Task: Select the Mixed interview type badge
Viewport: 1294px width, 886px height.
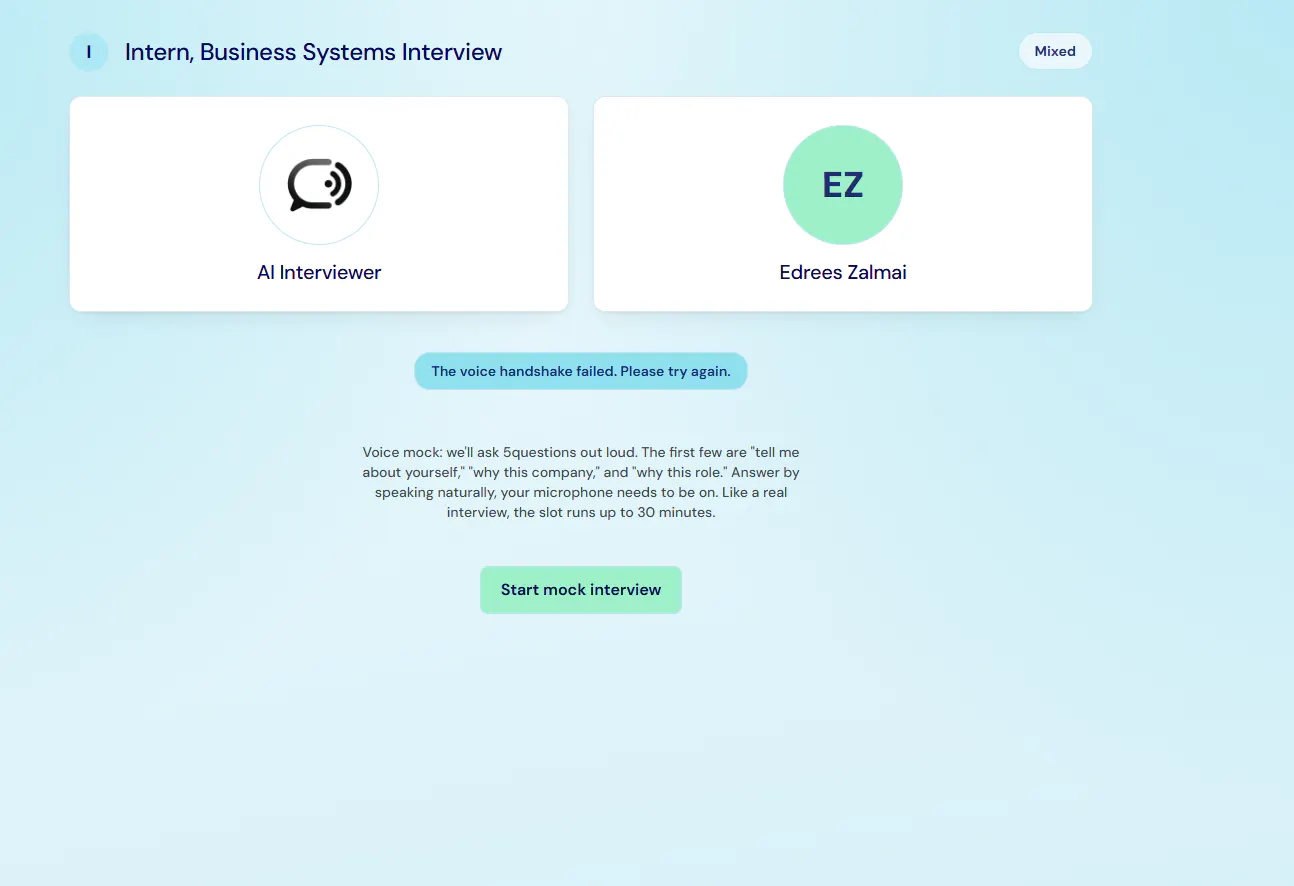Action: pyautogui.click(x=1055, y=51)
